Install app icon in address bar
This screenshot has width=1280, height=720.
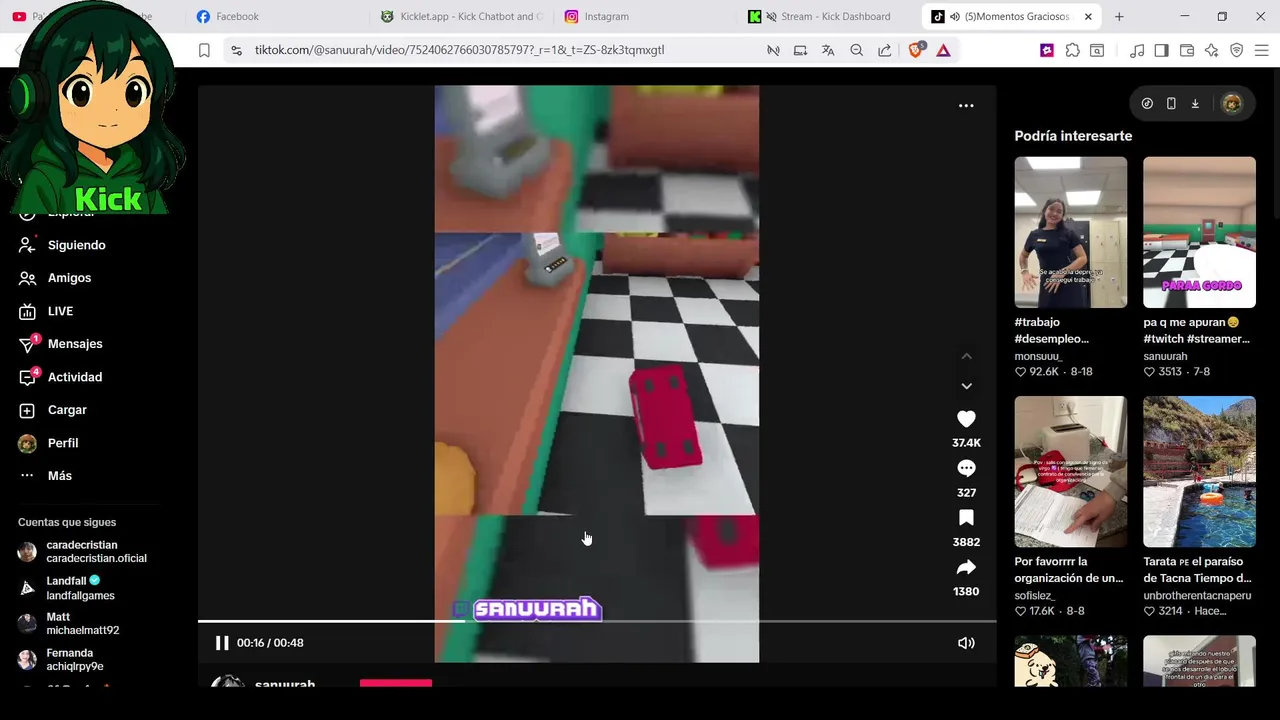point(800,50)
